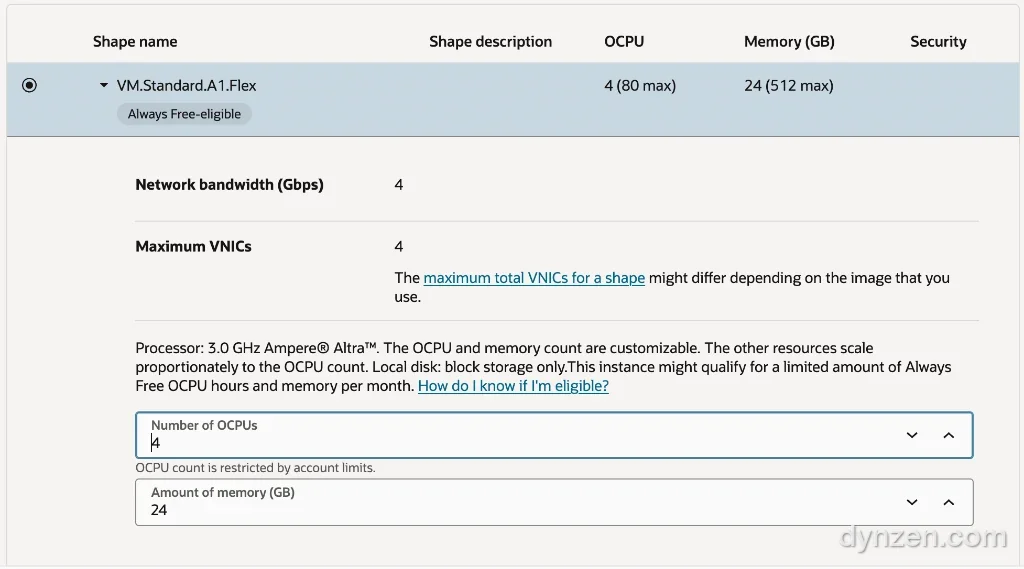
Task: Collapse the VM.Standard.A1.Flex details arrow
Action: (x=103, y=86)
